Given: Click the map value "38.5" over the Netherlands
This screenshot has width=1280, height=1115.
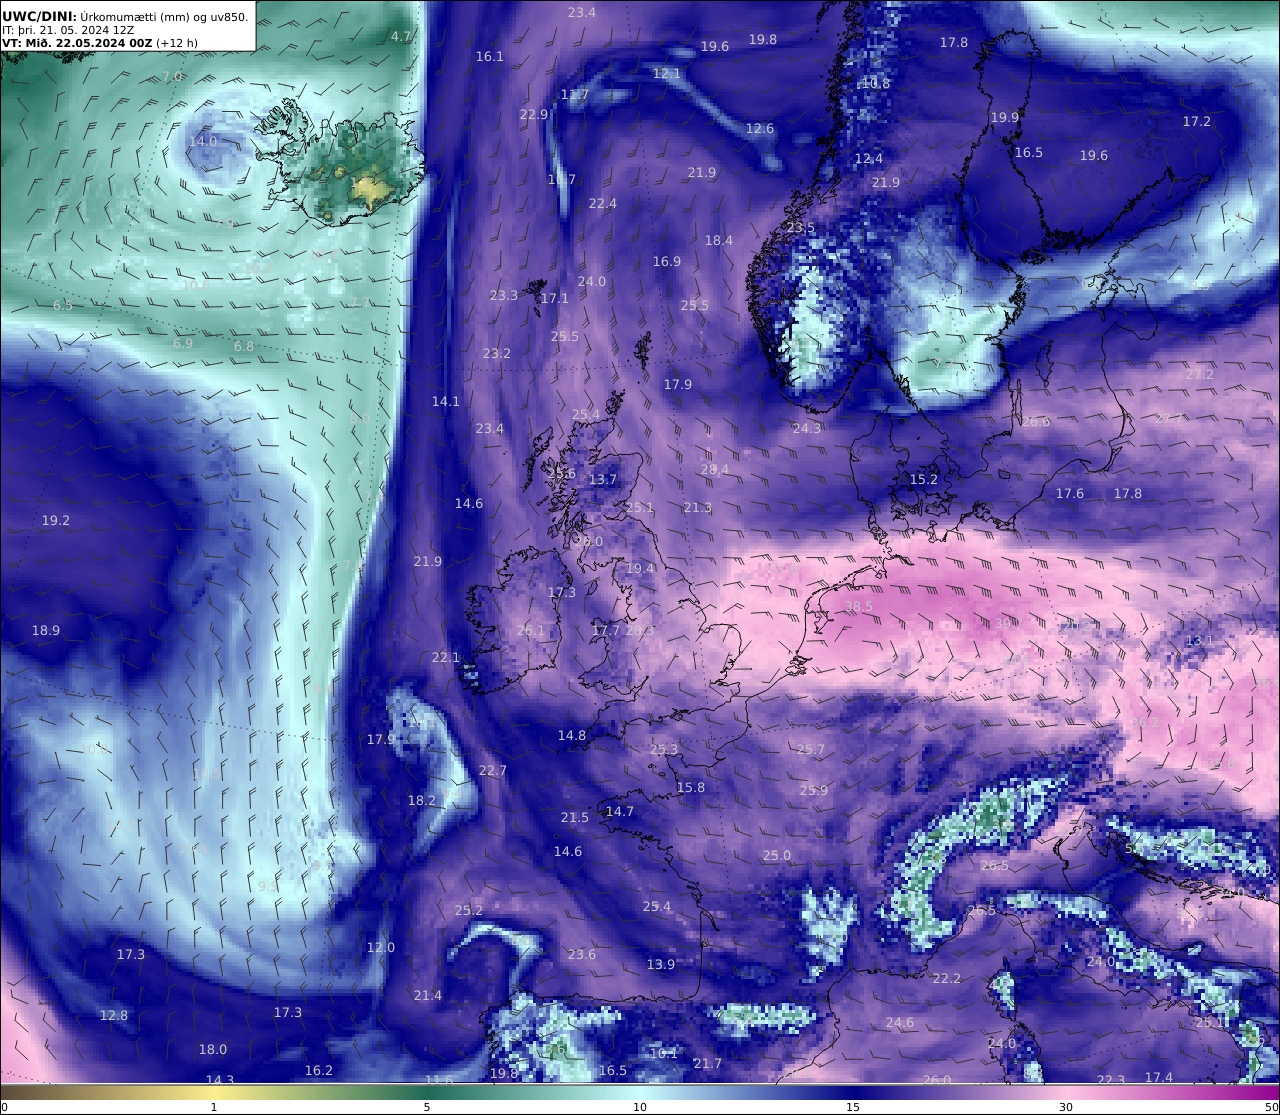Looking at the screenshot, I should click(859, 607).
